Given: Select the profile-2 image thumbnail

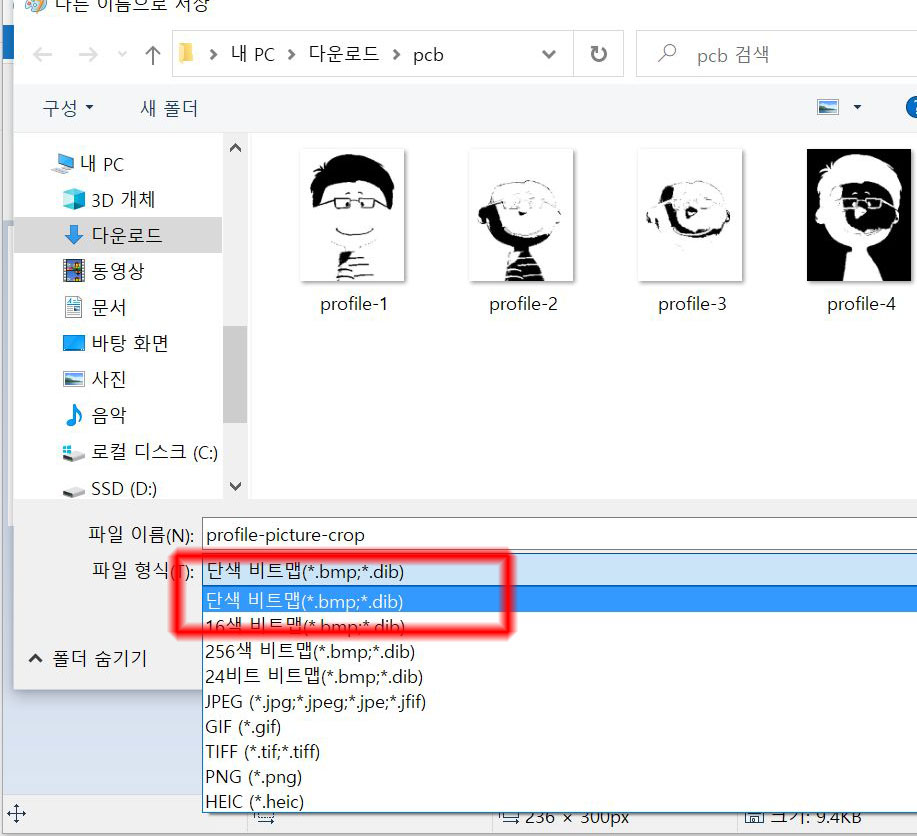Looking at the screenshot, I should pyautogui.click(x=521, y=215).
